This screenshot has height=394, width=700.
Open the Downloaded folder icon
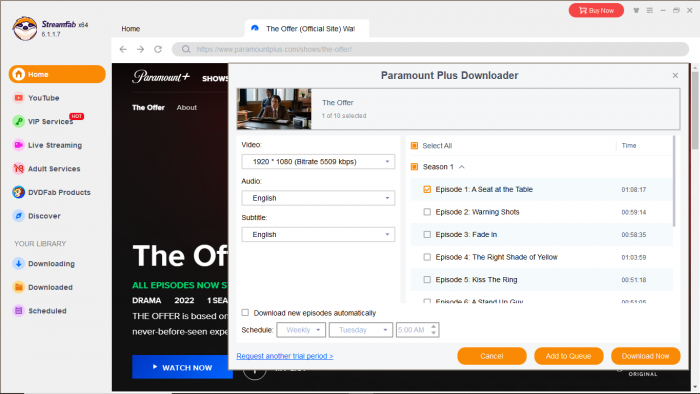[18, 287]
